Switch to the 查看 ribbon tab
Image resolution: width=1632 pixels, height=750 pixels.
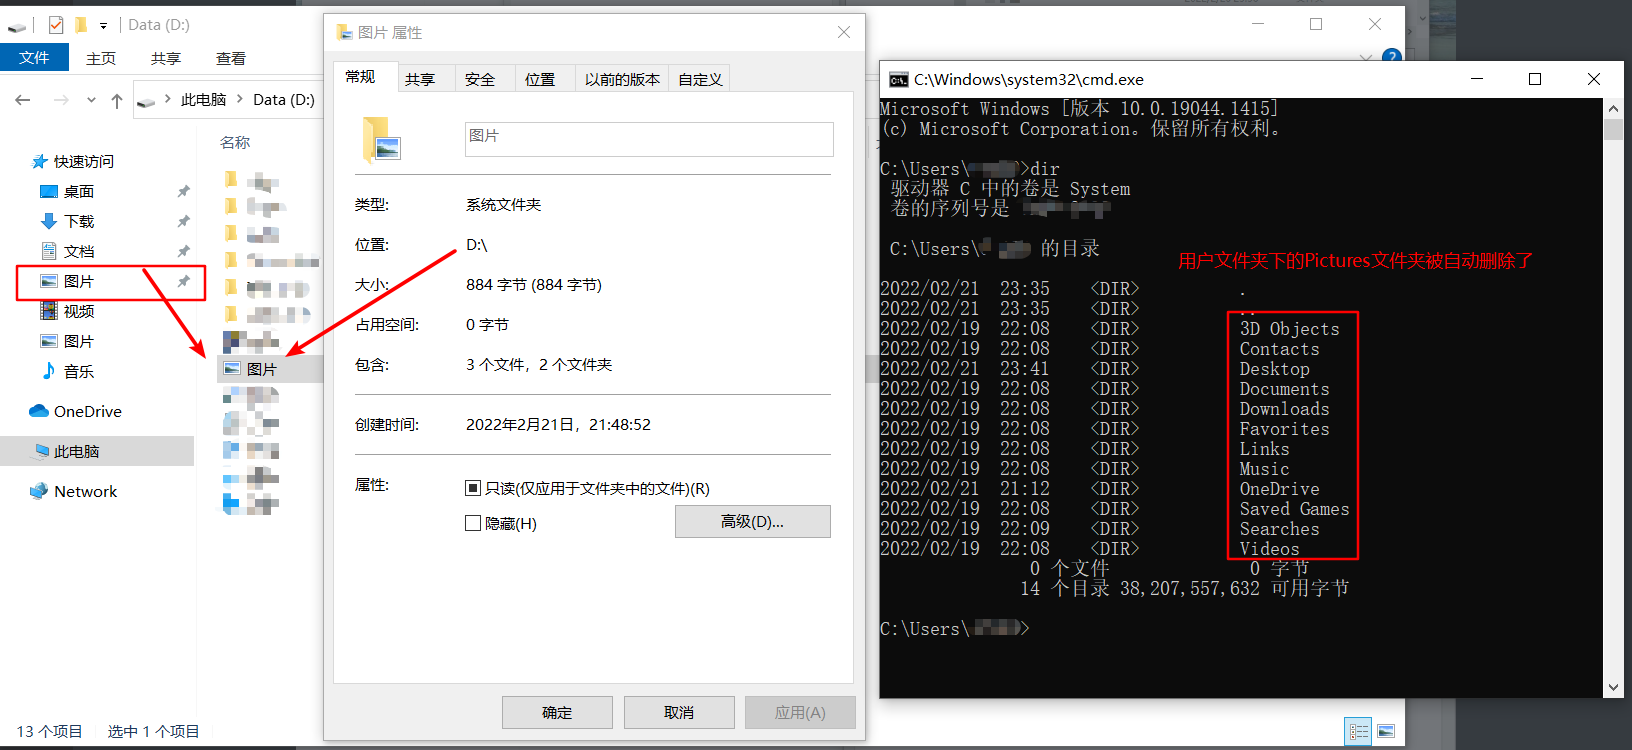[231, 58]
